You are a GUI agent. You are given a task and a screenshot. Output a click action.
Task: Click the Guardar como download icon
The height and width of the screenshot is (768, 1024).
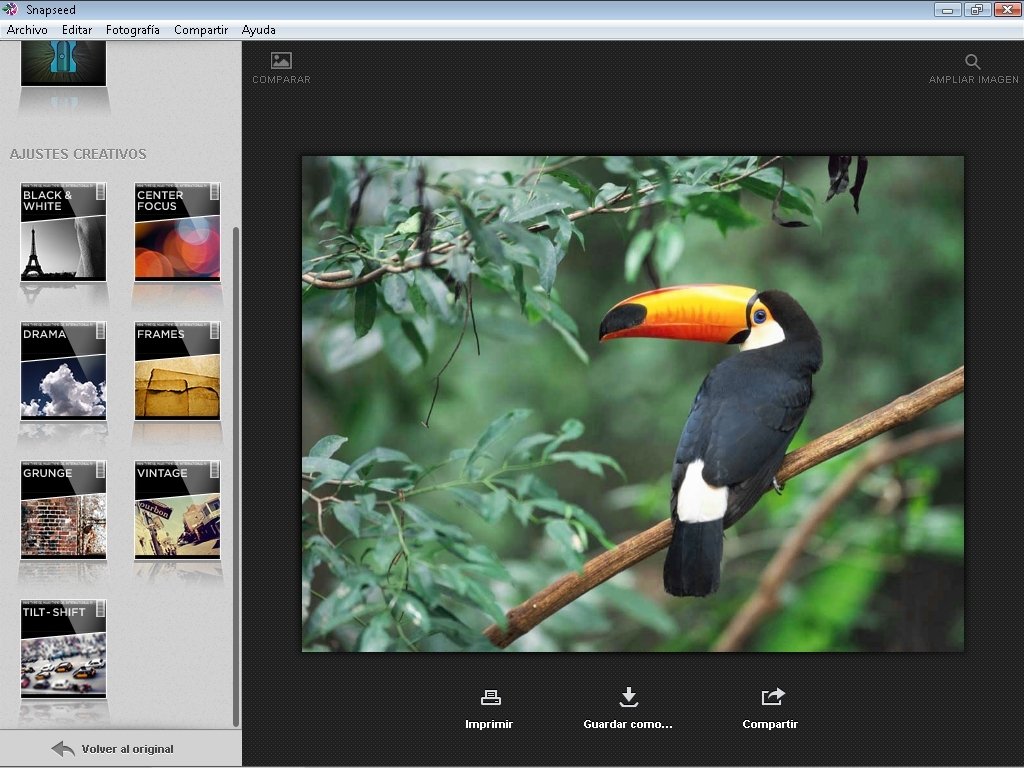click(628, 697)
